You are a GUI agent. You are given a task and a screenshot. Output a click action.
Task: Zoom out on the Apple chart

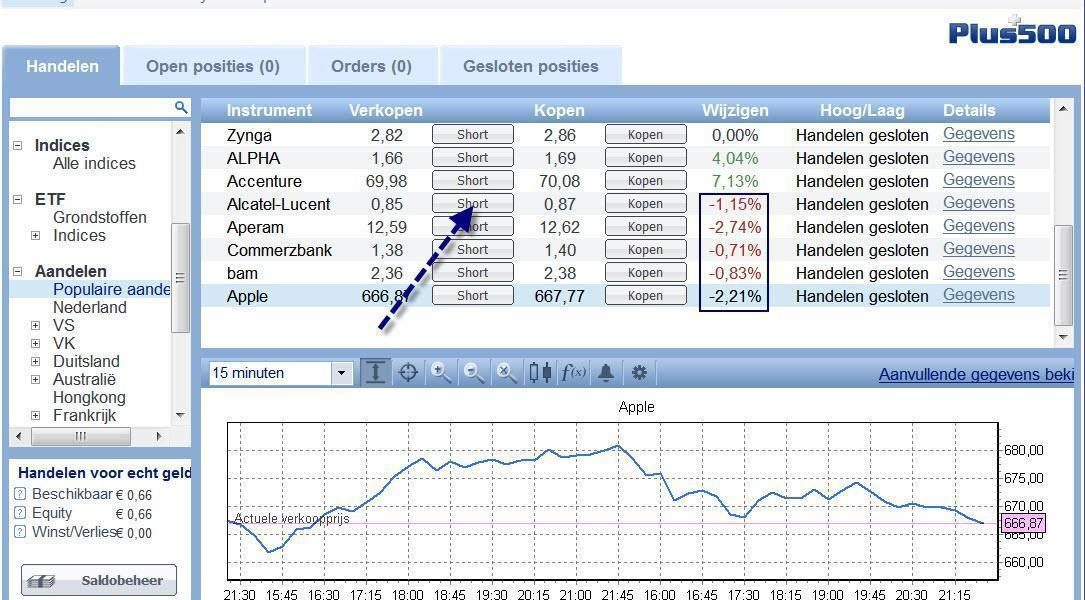click(473, 373)
